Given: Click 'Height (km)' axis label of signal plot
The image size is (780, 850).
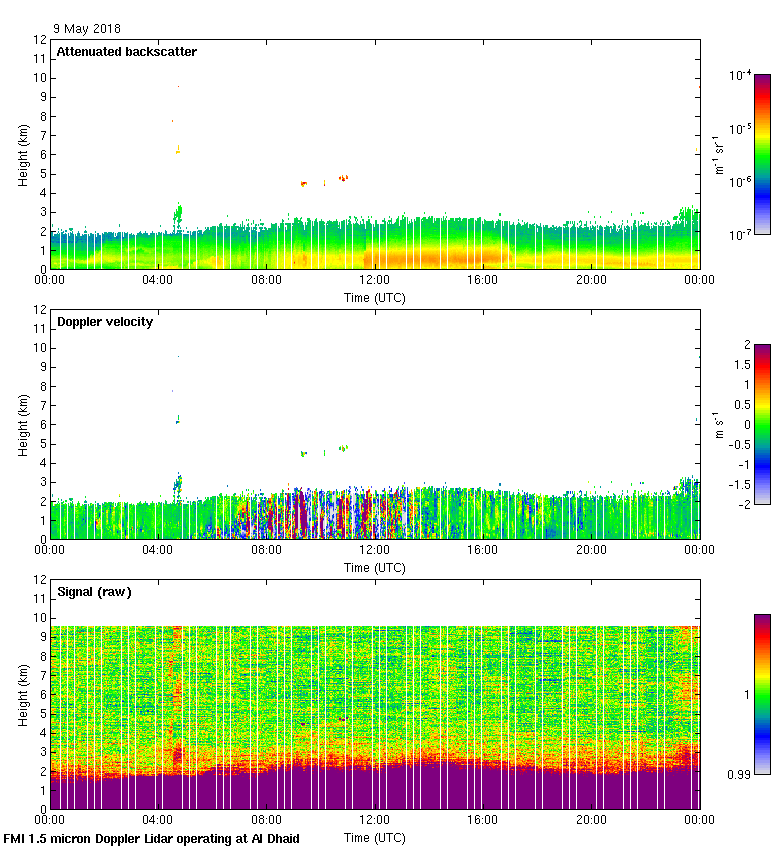Looking at the screenshot, I should [22, 694].
